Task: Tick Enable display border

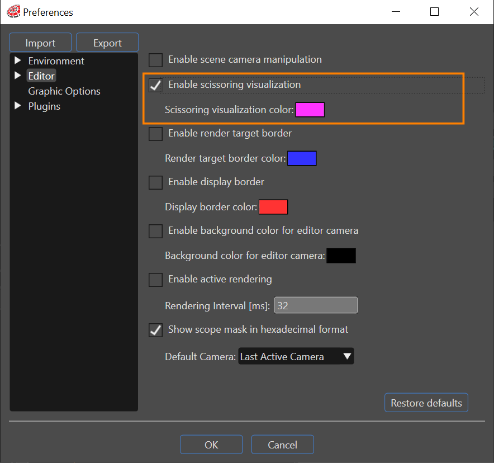Action: [x=156, y=182]
